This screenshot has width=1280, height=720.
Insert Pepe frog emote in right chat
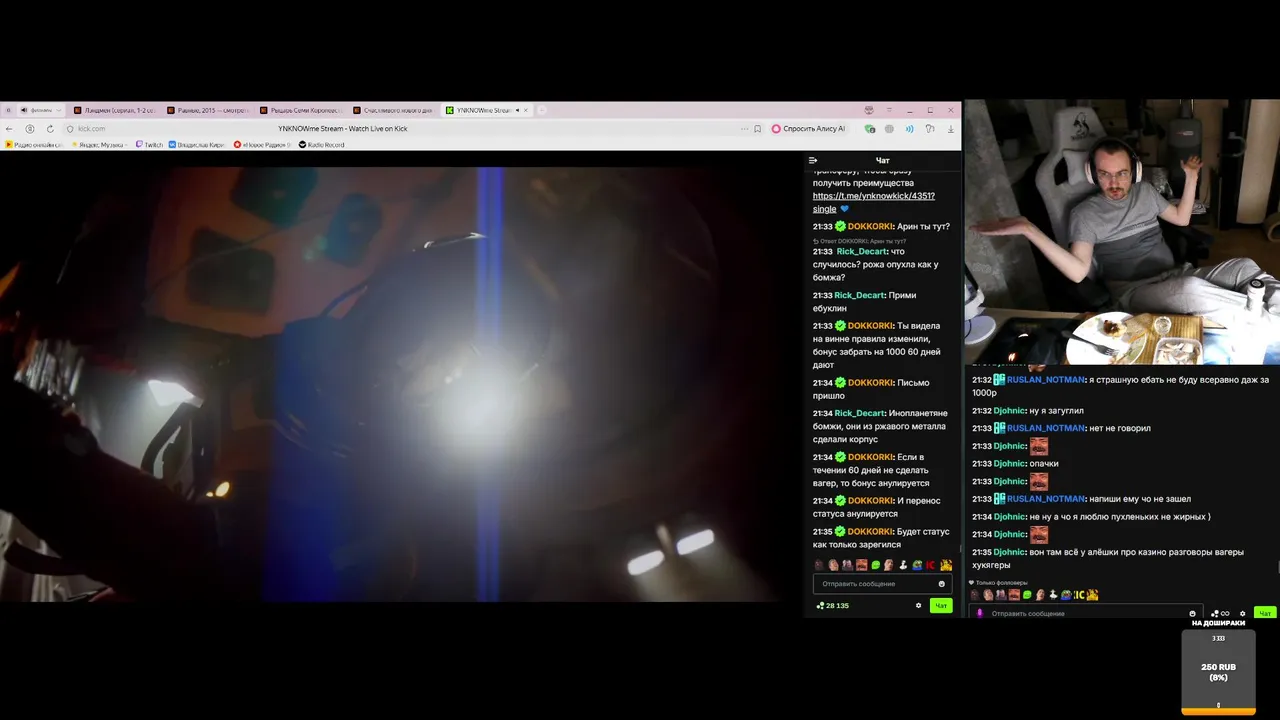1066,595
